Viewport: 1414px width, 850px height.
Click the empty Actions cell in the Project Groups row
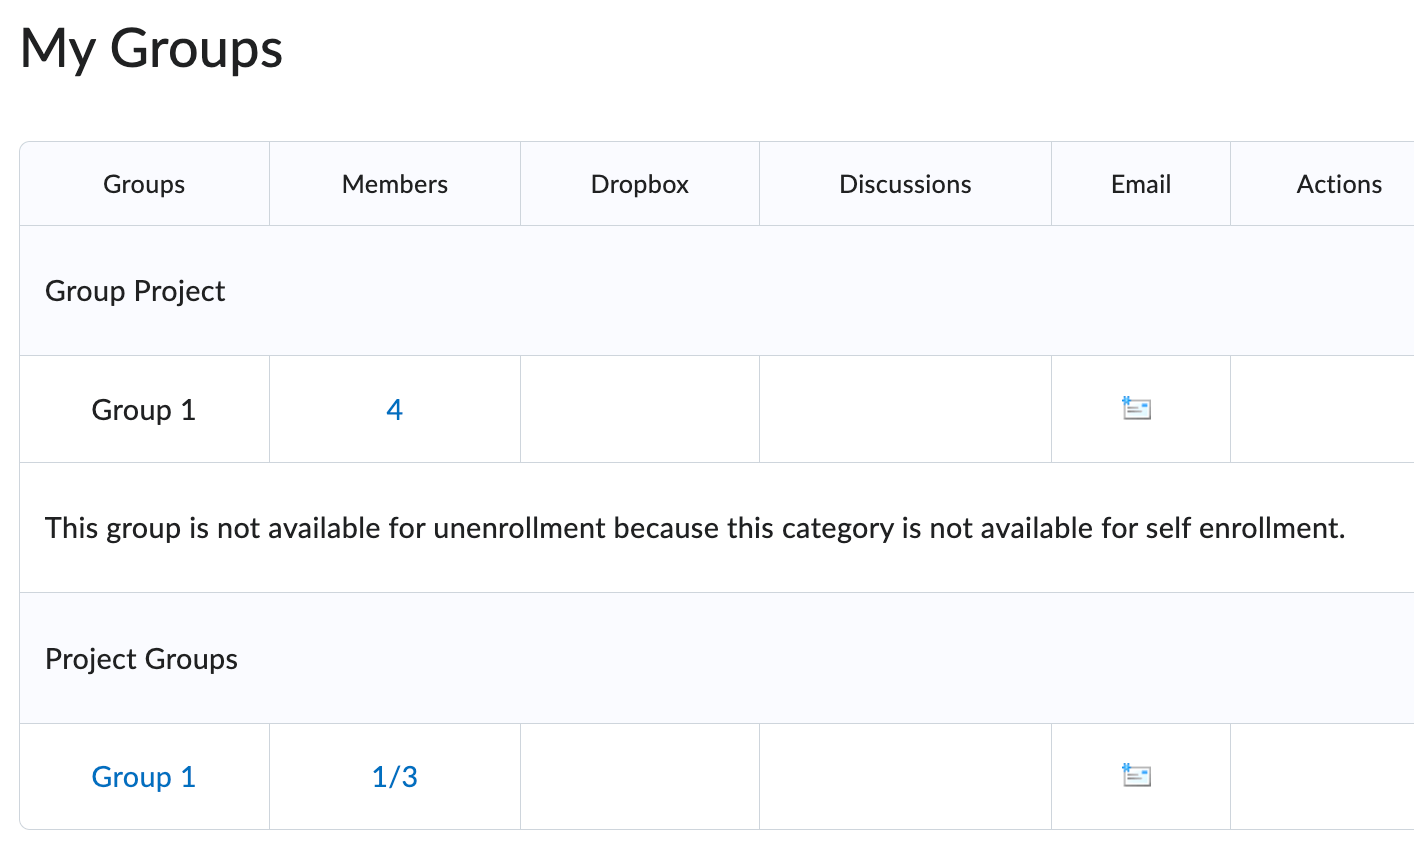coord(1321,777)
